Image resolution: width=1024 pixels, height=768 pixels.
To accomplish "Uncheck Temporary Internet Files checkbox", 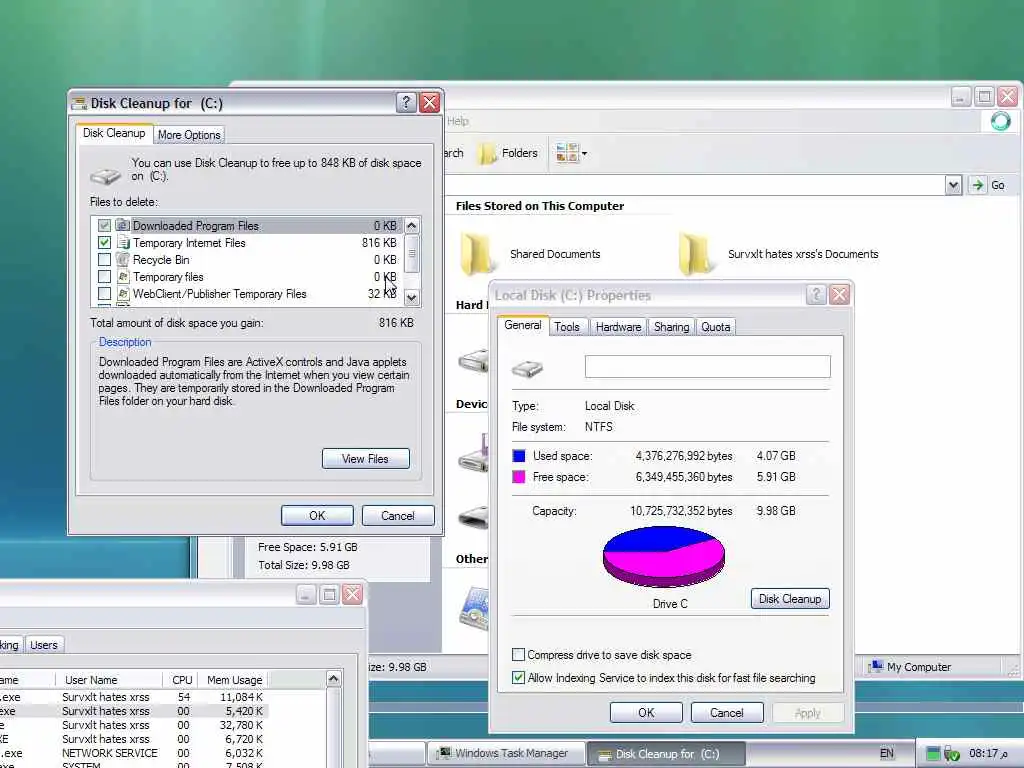I will pos(104,242).
